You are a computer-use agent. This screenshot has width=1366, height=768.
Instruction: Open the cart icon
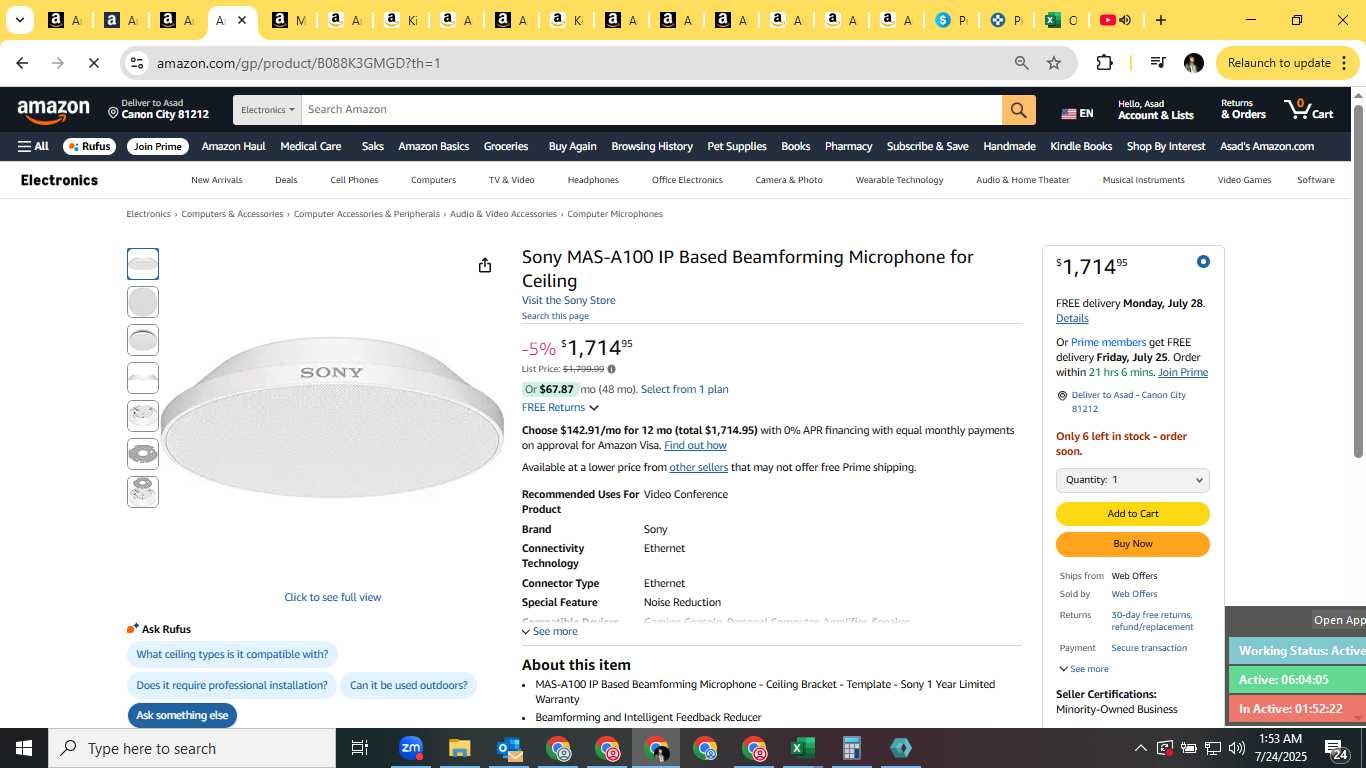1309,109
